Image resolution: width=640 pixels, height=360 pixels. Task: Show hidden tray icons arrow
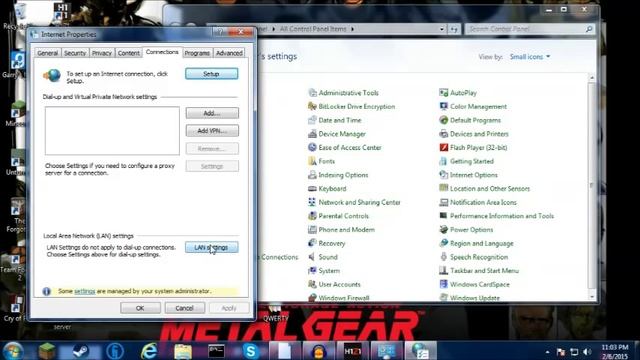(x=547, y=352)
